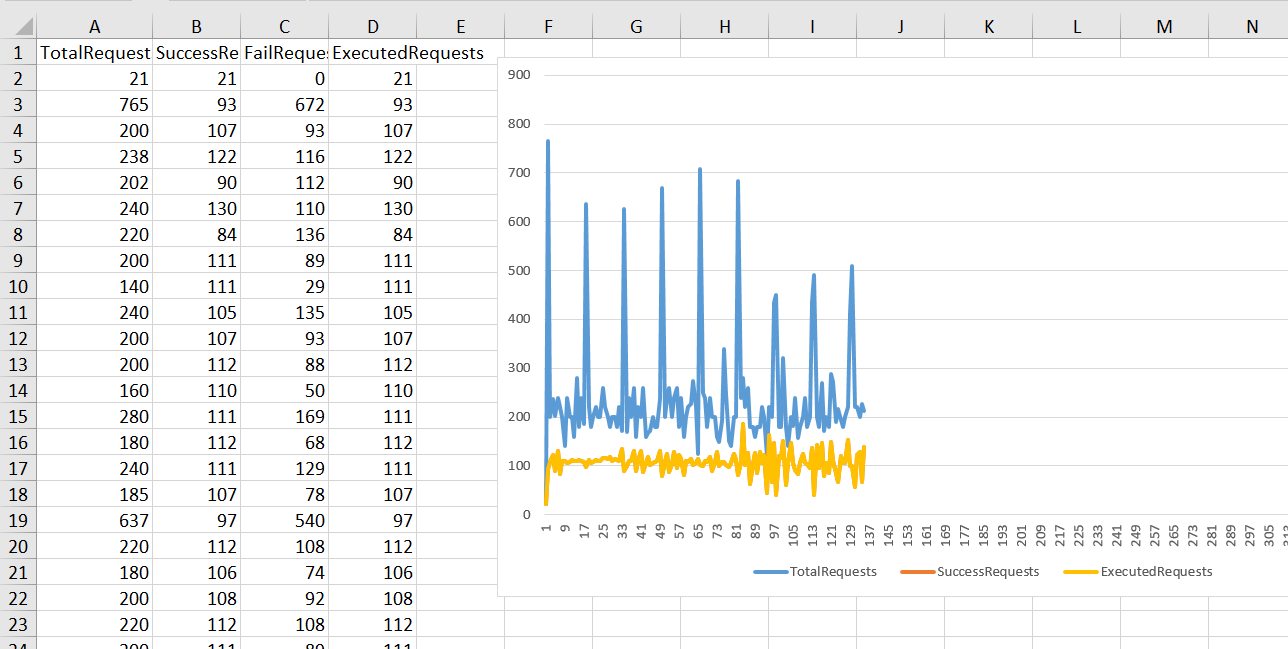Viewport: 1288px width, 649px height.
Task: Select column E header
Action: (x=460, y=27)
